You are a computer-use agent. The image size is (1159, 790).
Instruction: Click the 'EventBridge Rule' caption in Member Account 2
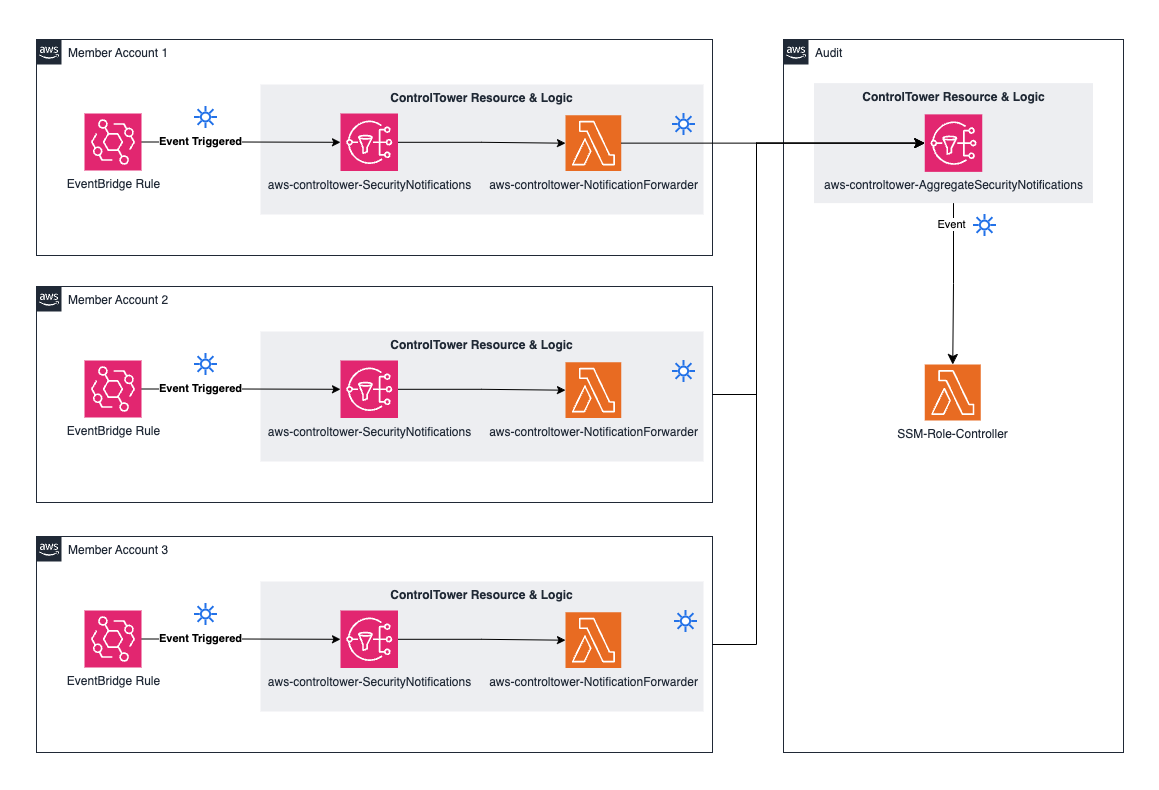point(113,430)
